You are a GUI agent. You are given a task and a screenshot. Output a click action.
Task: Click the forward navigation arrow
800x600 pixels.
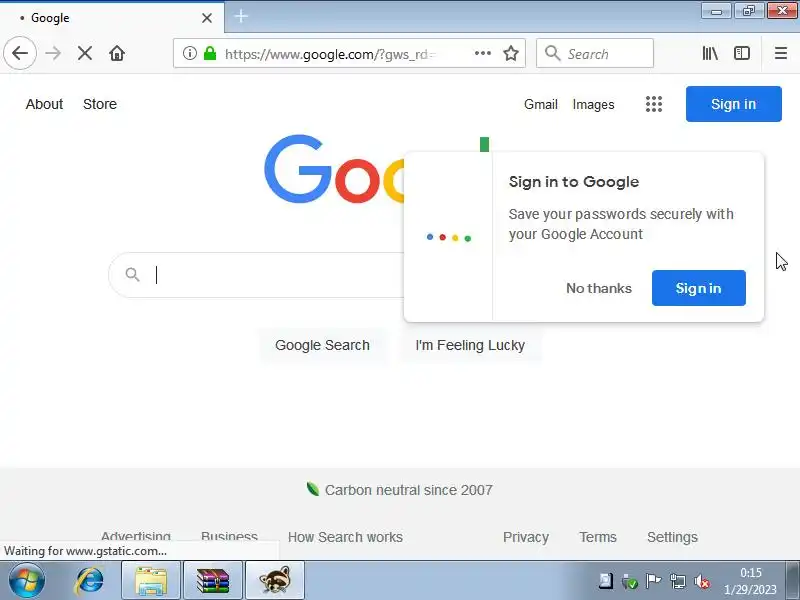53,53
